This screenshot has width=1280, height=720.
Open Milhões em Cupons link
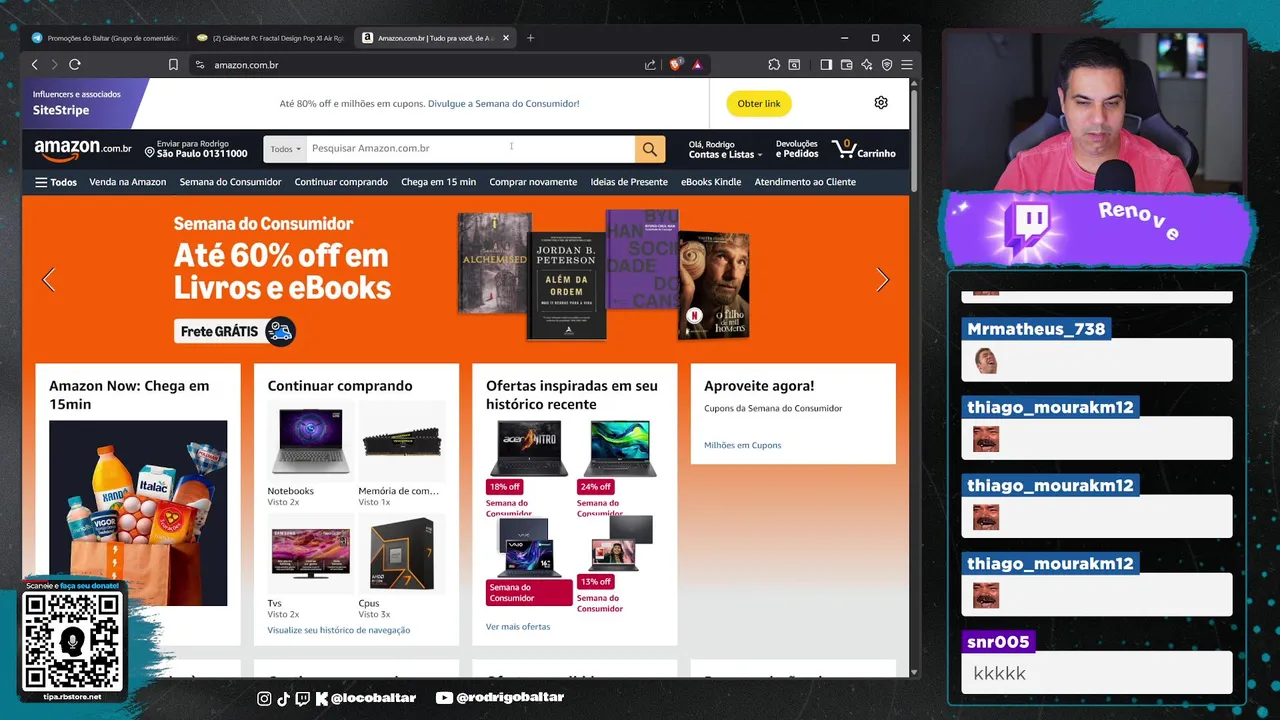[x=742, y=445]
